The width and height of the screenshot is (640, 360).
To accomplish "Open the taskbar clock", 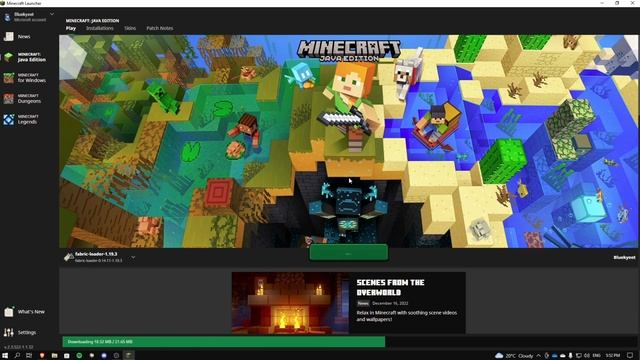I will coord(613,356).
